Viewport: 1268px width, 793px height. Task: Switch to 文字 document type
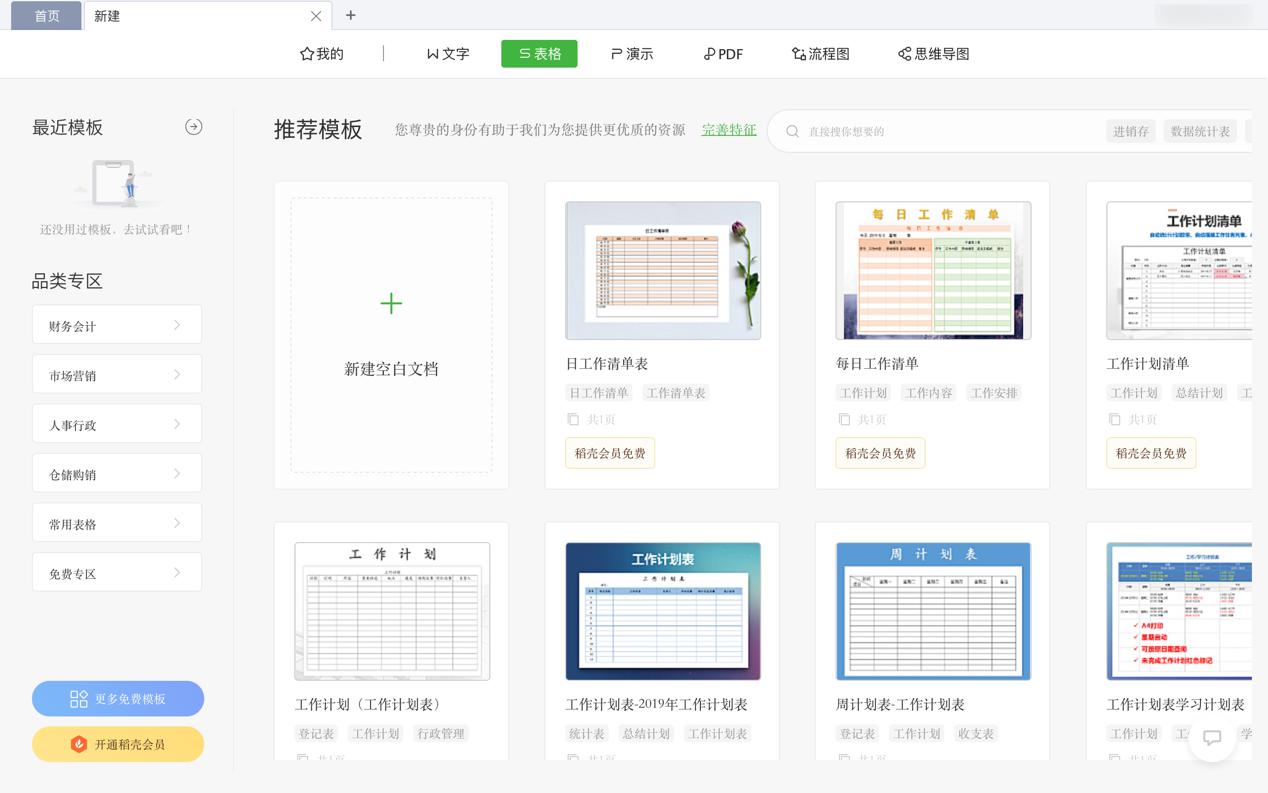pyautogui.click(x=448, y=54)
